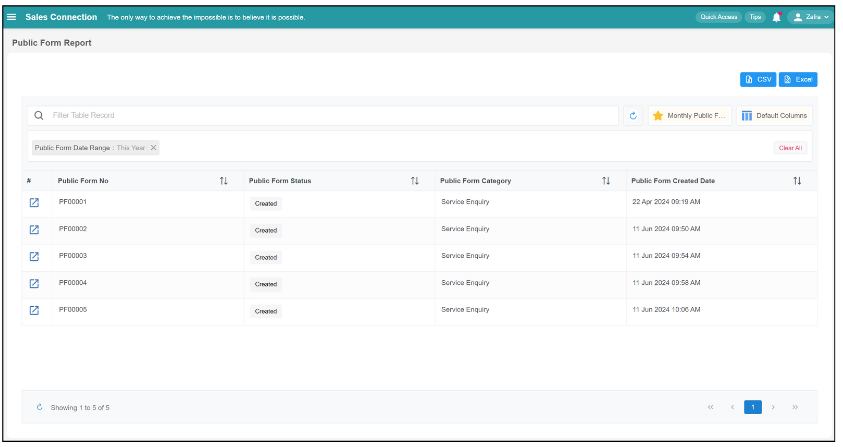Open record PF00002 via link icon

[34, 230]
